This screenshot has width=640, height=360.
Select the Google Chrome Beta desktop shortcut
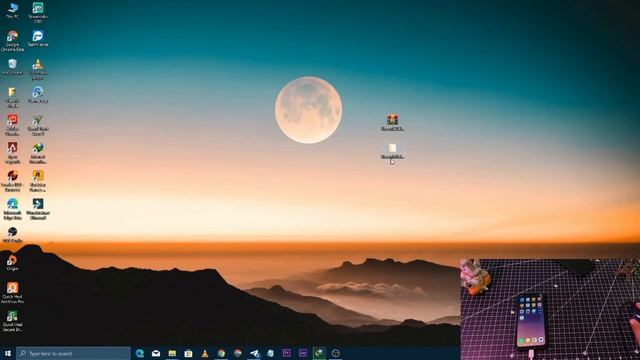[x=12, y=41]
